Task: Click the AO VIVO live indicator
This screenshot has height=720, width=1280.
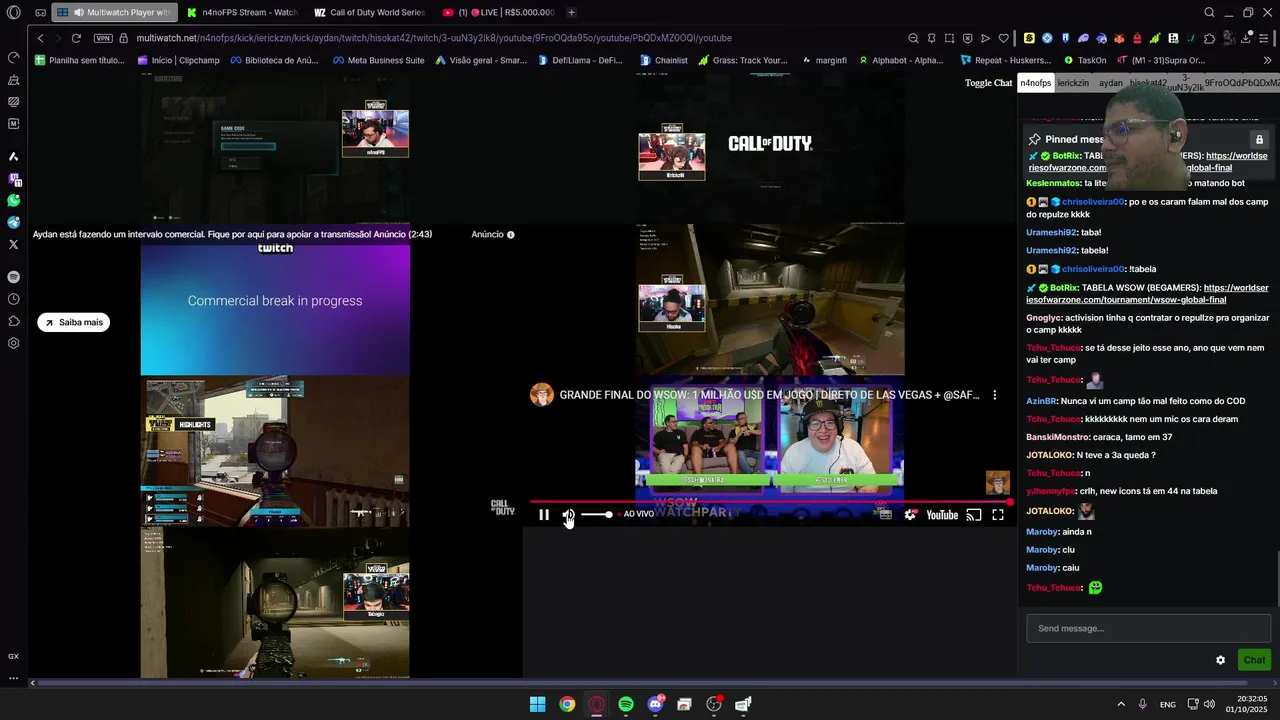Action: coord(639,514)
